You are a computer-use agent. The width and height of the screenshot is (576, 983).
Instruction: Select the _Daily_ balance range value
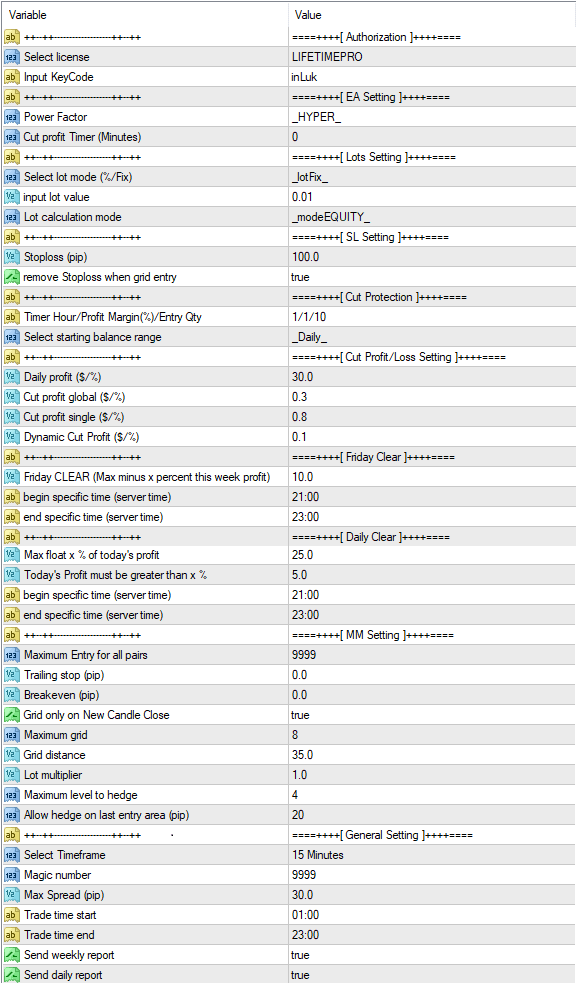point(310,337)
